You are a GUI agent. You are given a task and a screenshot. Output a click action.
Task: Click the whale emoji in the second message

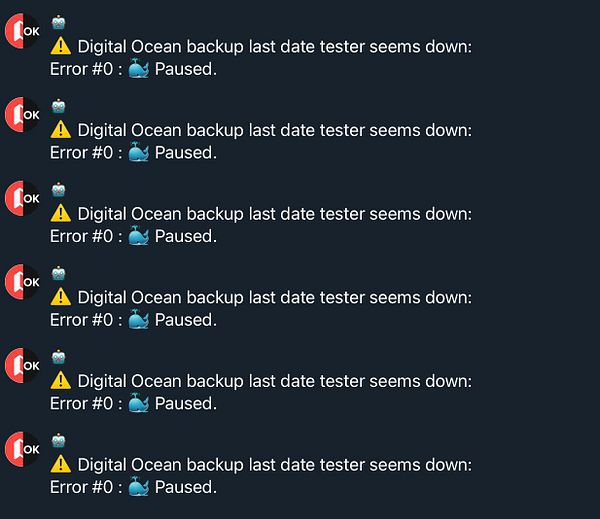coord(138,152)
